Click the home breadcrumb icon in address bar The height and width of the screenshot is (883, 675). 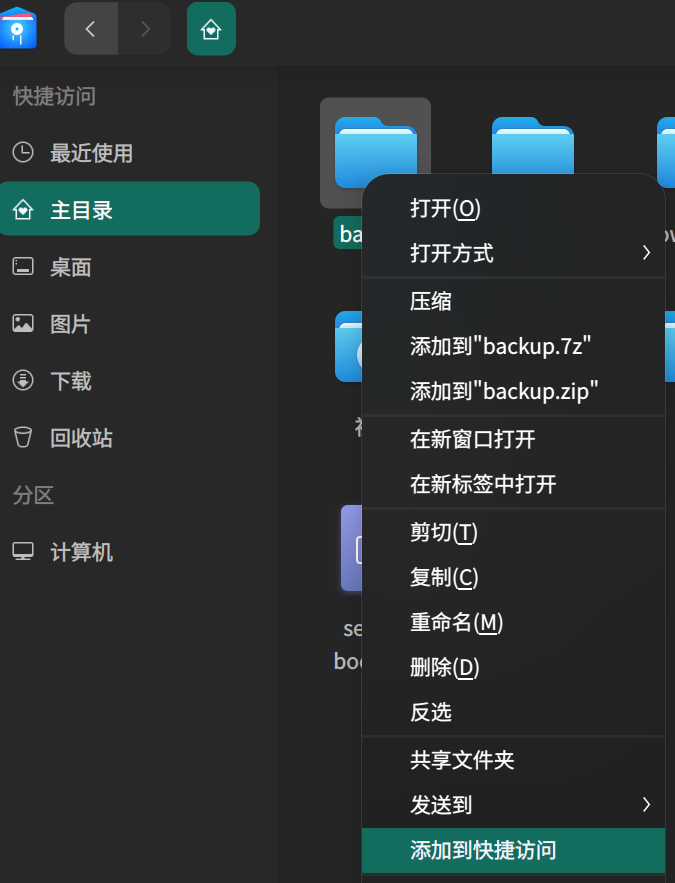(x=211, y=29)
